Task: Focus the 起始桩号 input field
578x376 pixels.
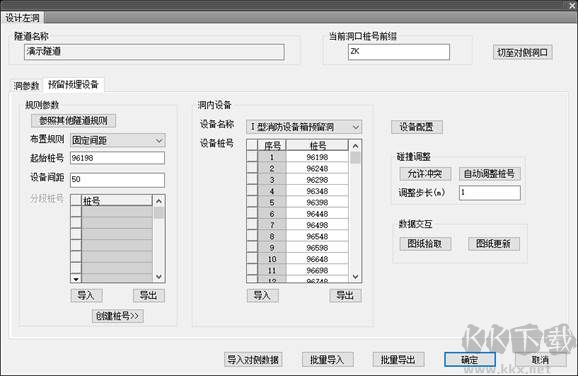Action: click(x=117, y=158)
